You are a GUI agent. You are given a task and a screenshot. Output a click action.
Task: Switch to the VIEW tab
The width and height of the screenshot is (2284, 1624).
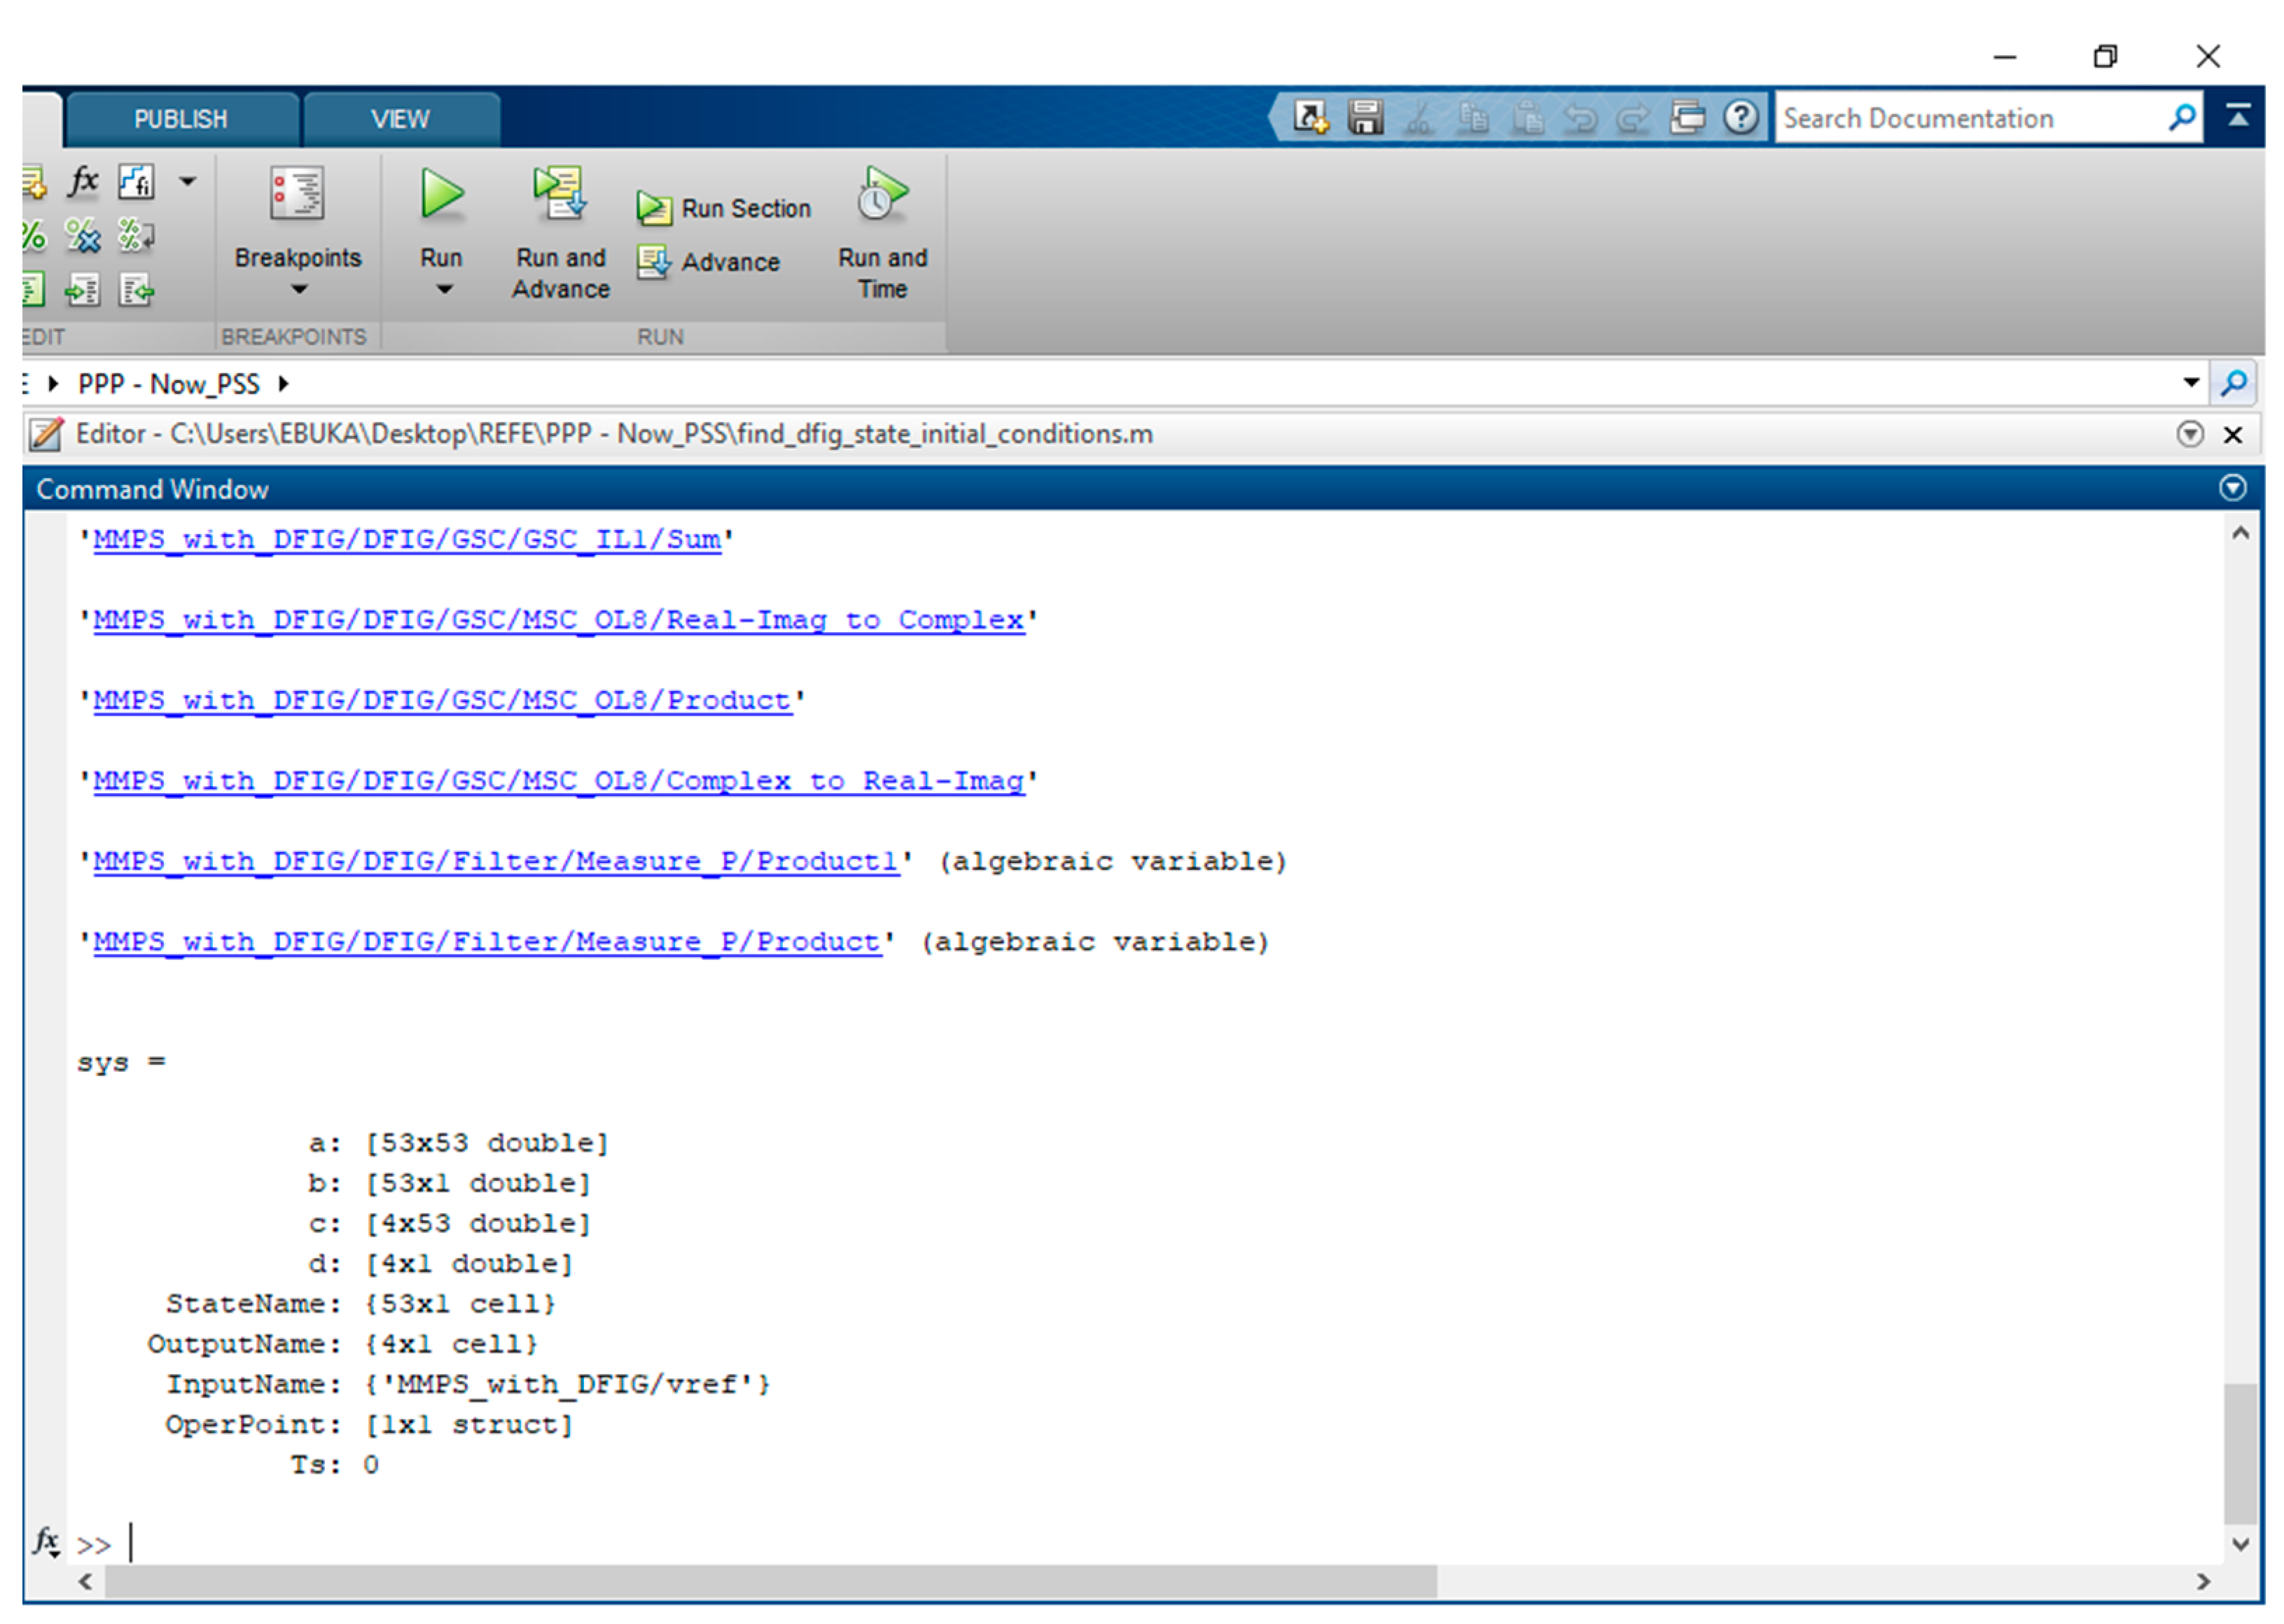pyautogui.click(x=400, y=120)
